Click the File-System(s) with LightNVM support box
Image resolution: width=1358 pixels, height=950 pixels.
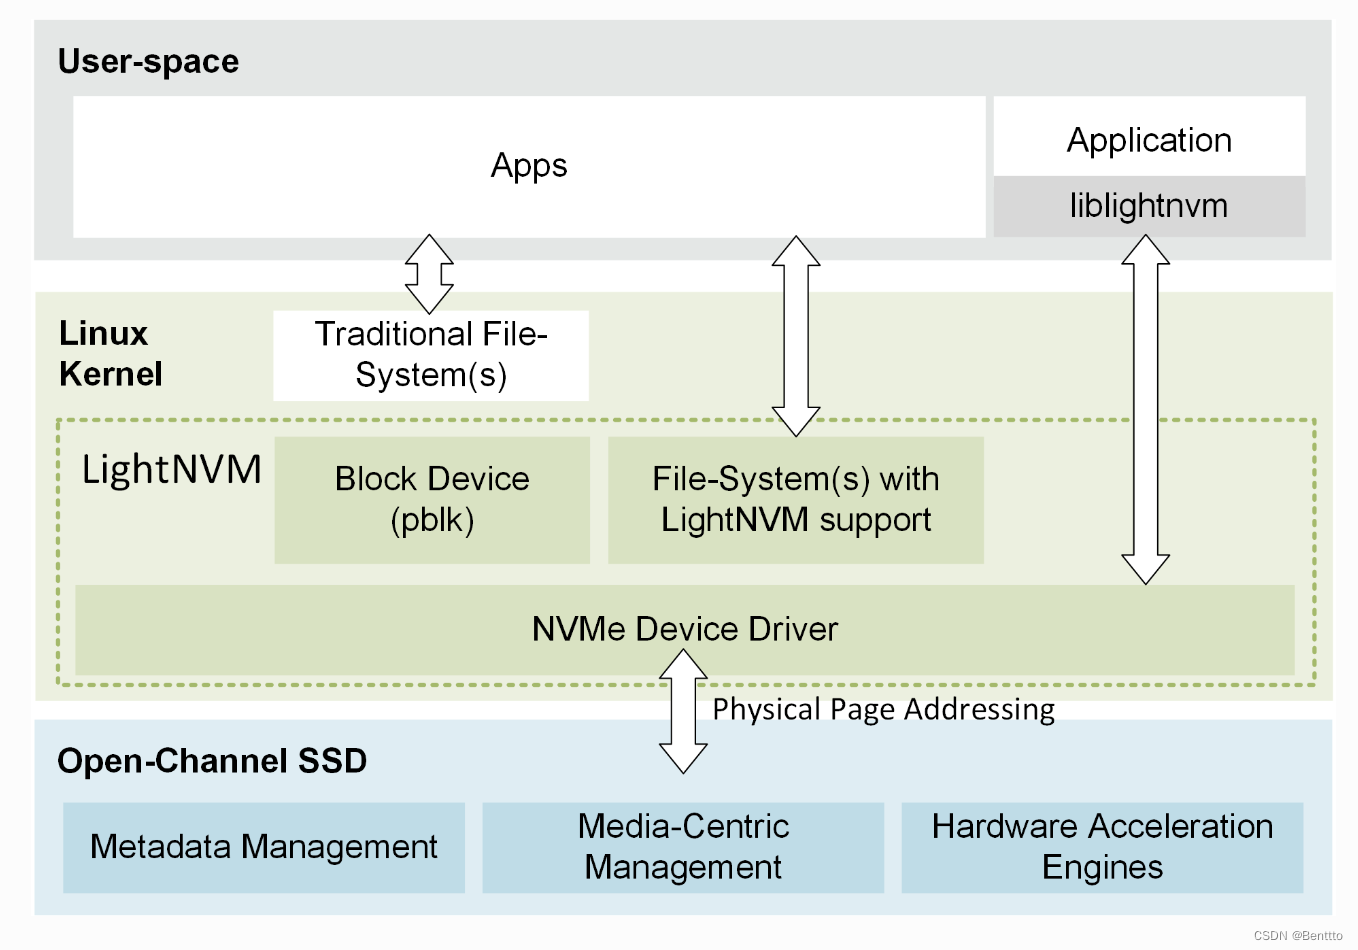pyautogui.click(x=795, y=499)
